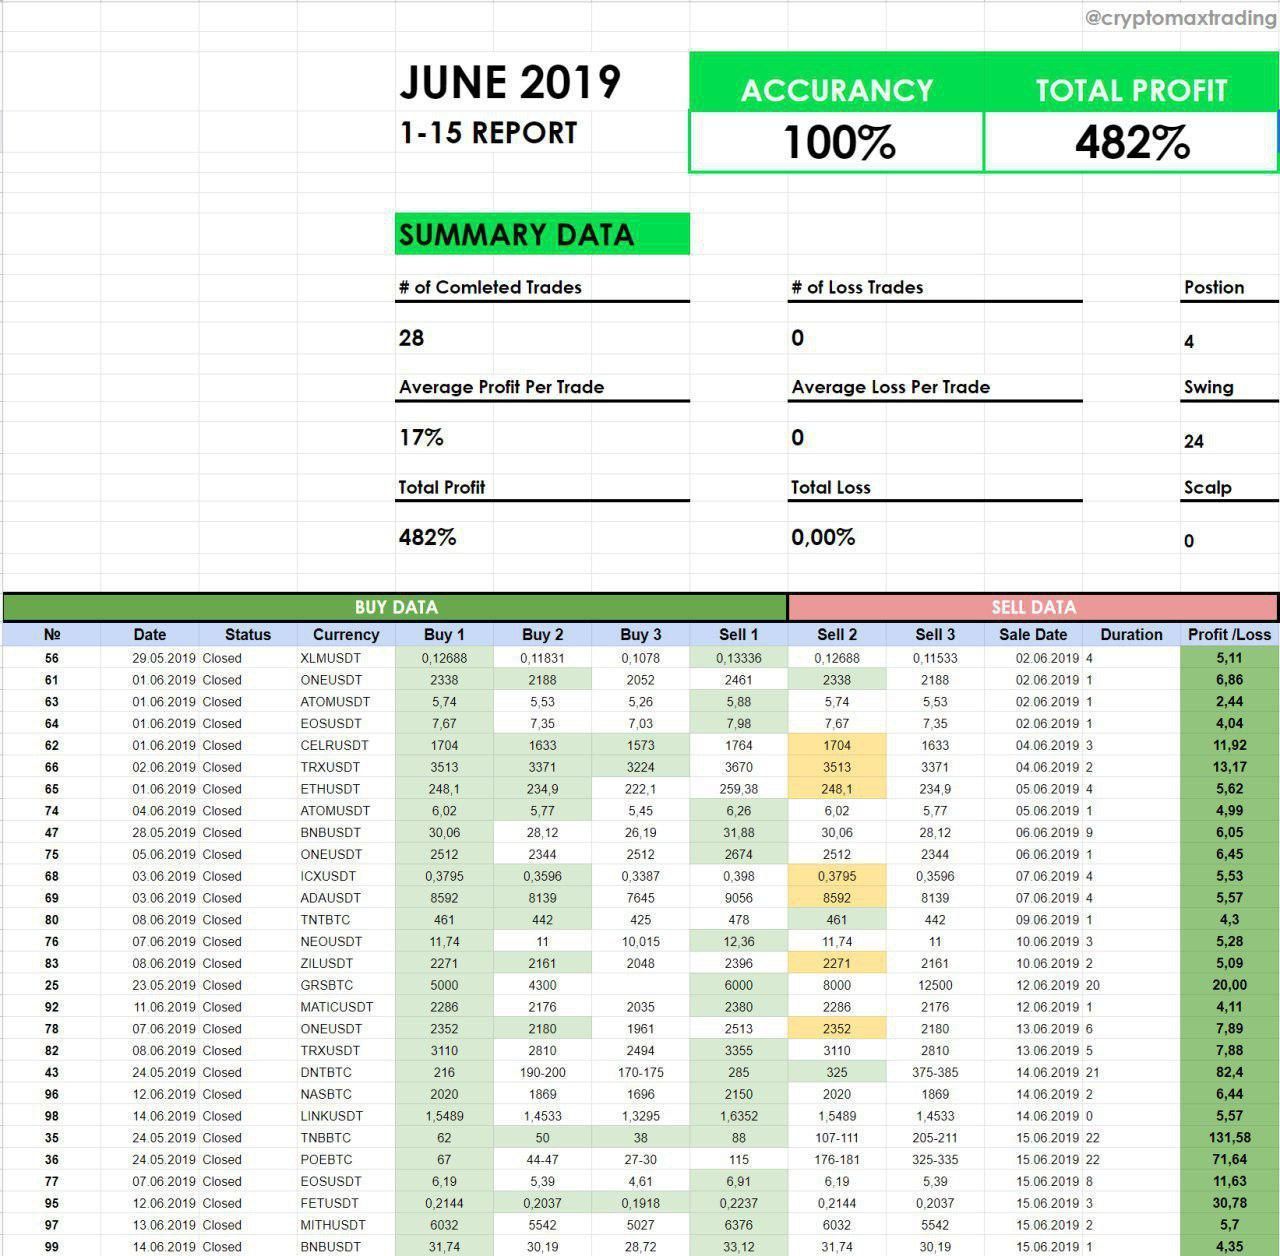Screen dimensions: 1280x1256
Task: Select the BUY DATA green header bar
Action: [396, 607]
